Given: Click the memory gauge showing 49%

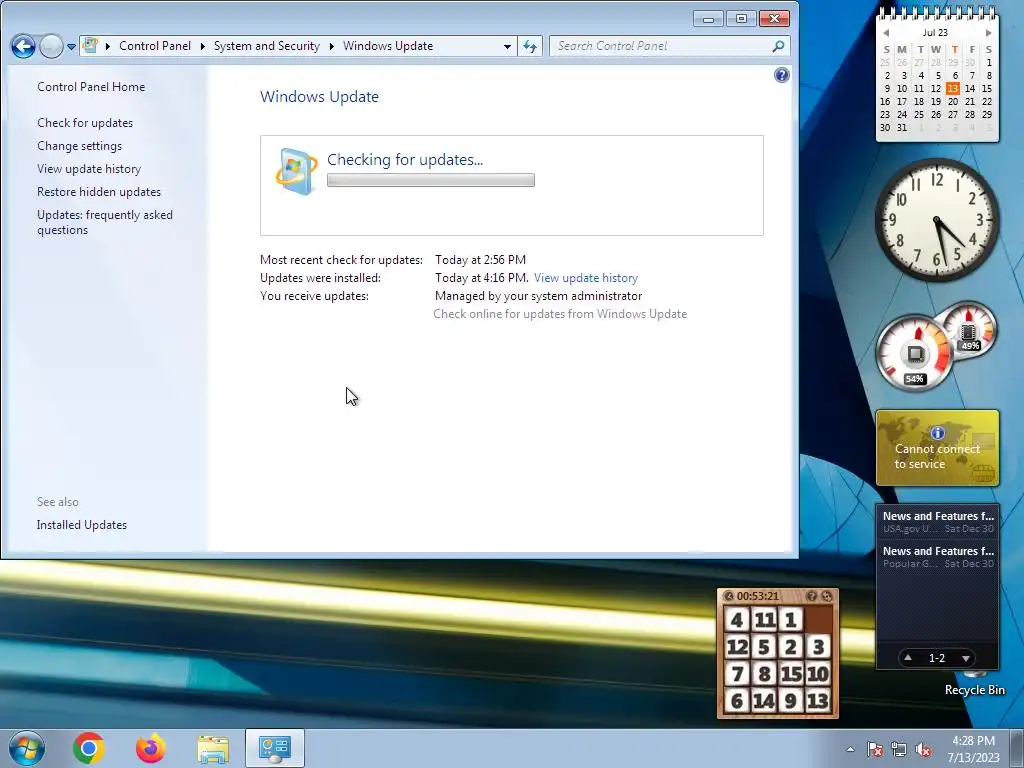Looking at the screenshot, I should (x=970, y=328).
